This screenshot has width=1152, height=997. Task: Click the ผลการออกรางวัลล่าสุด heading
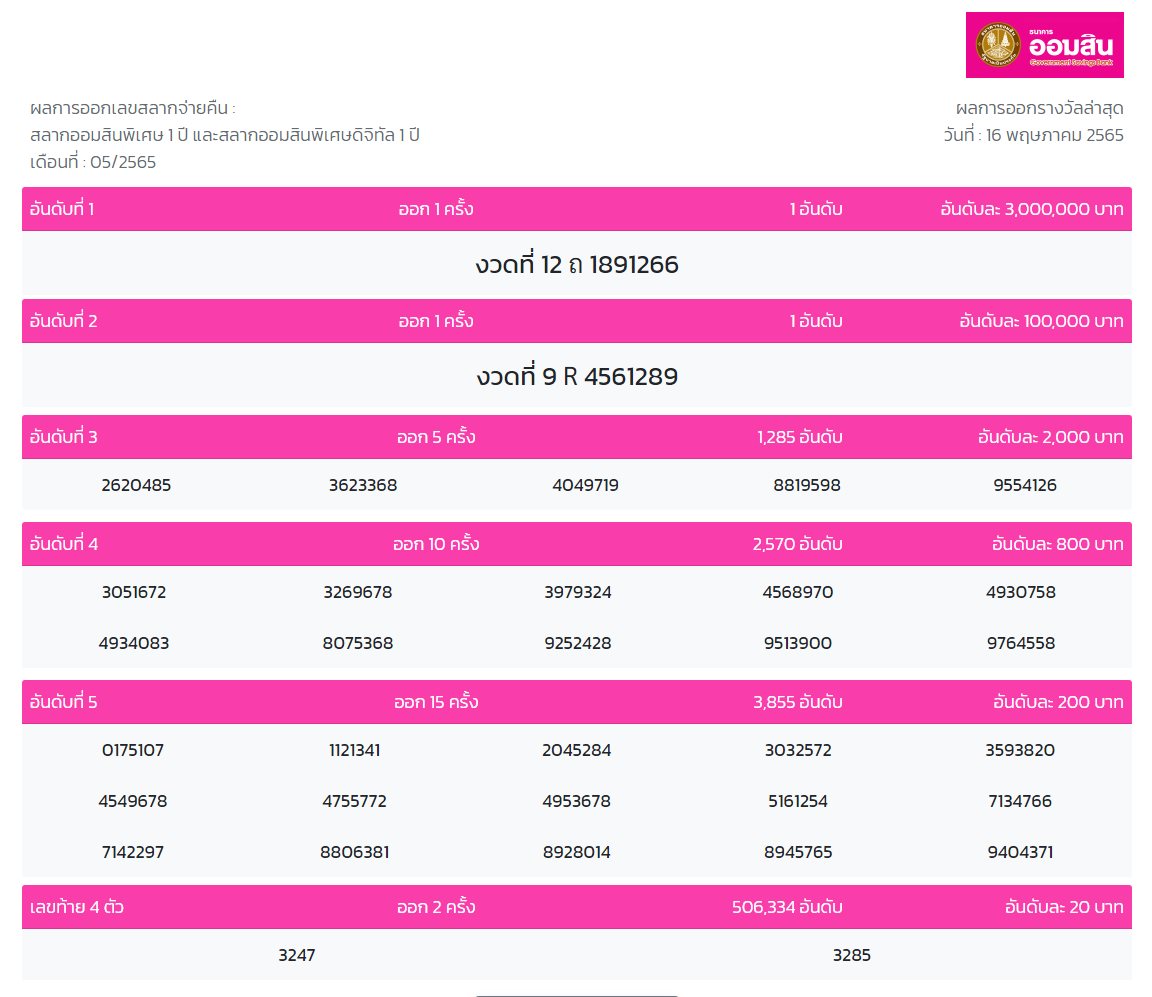pos(1039,109)
